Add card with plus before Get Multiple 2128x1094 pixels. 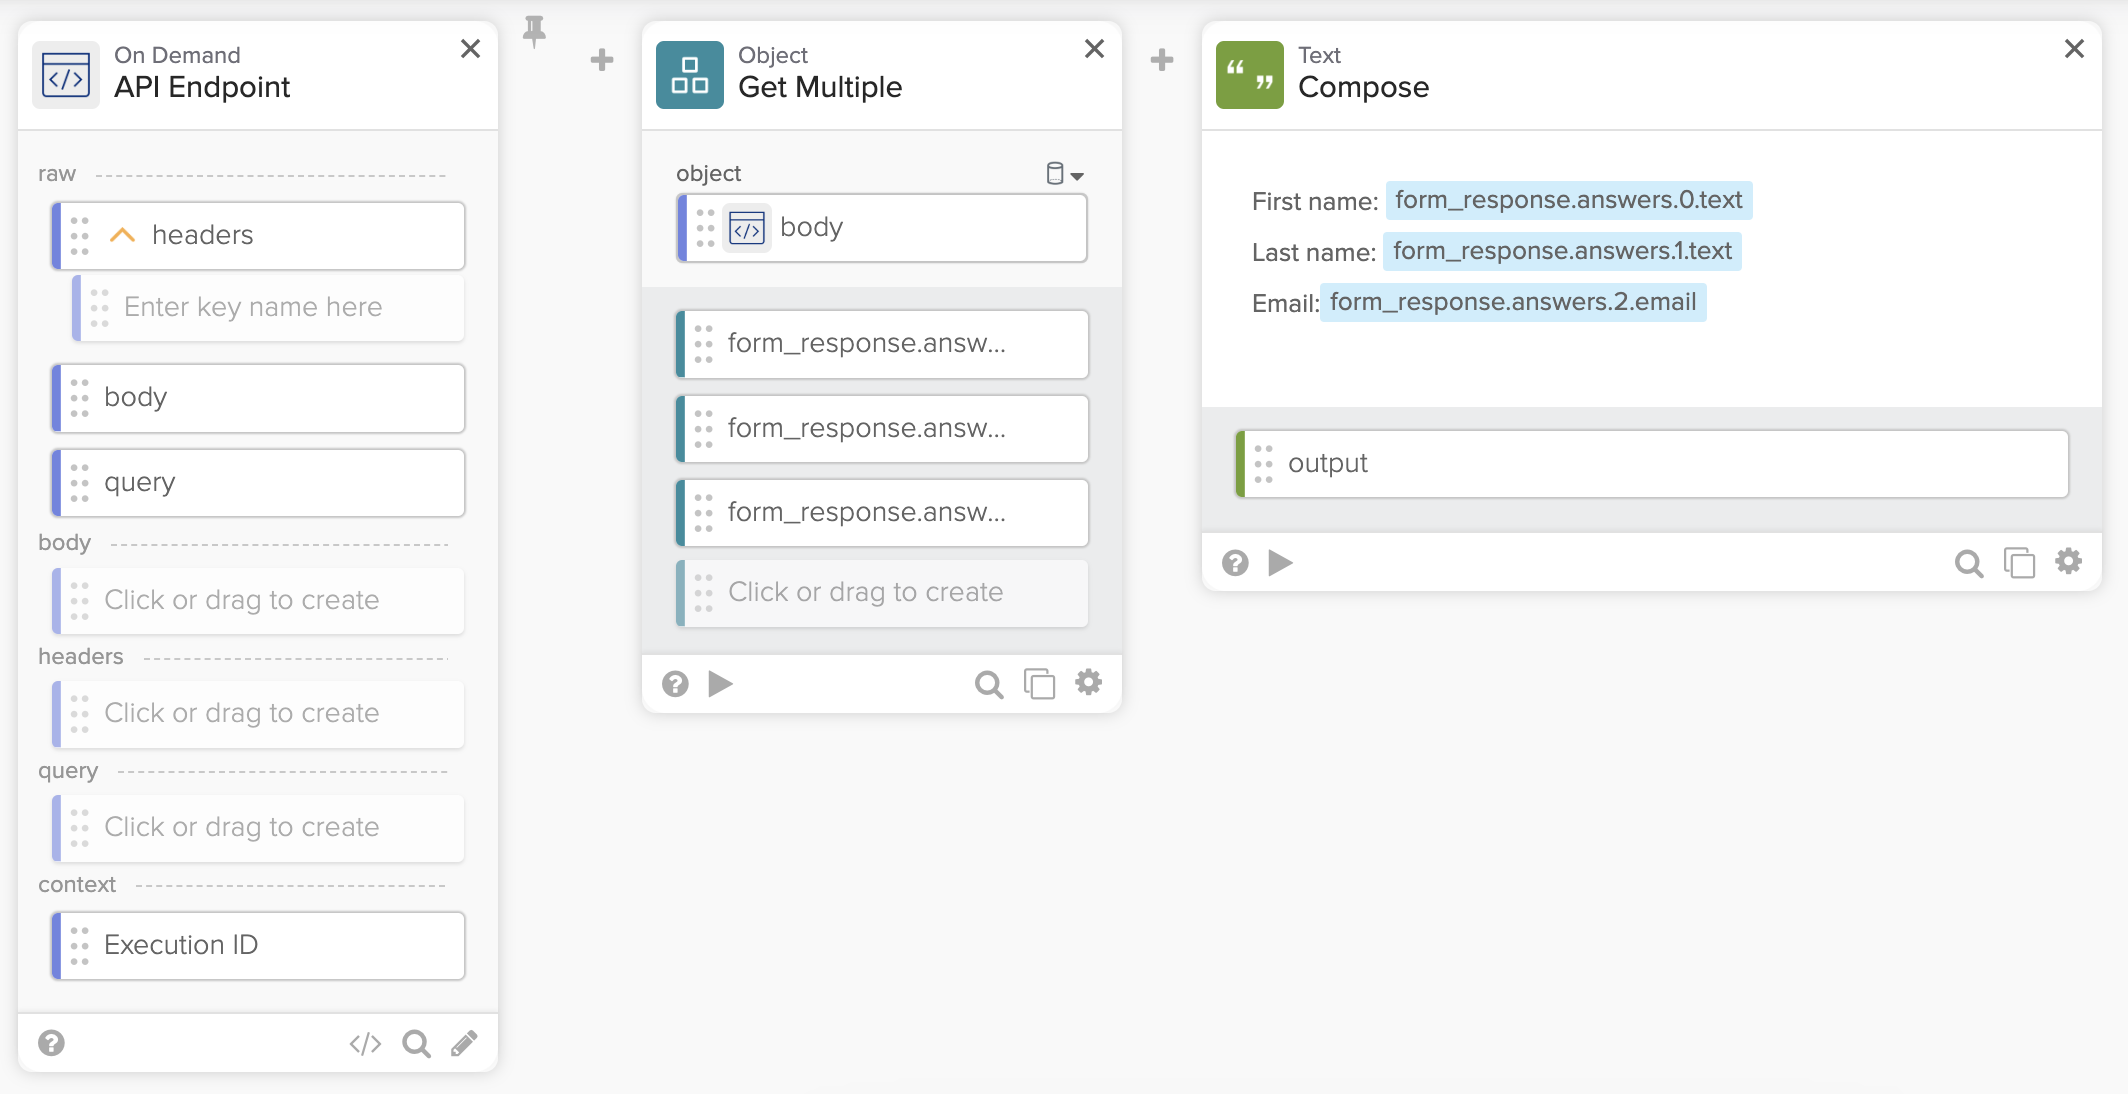pyautogui.click(x=602, y=60)
